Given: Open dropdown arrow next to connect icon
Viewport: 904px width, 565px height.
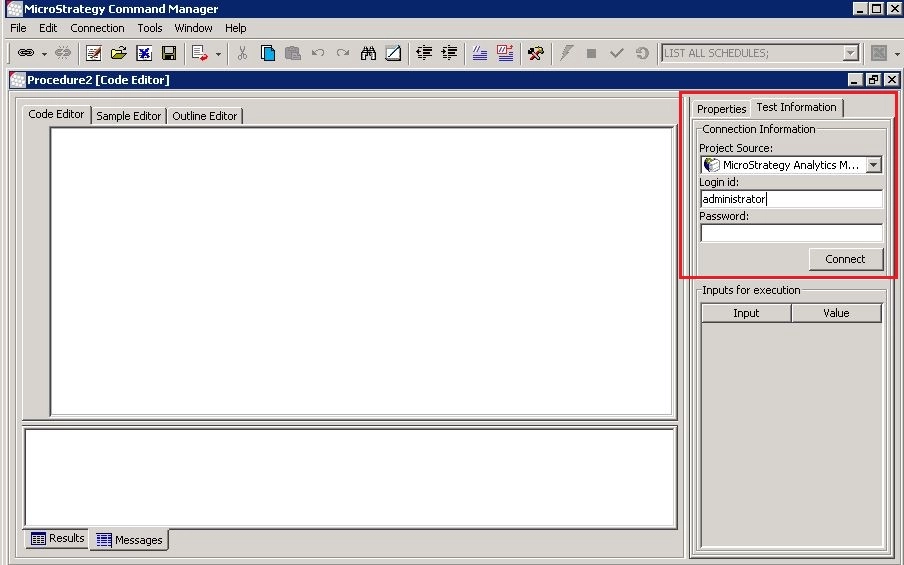Looking at the screenshot, I should 45,54.
